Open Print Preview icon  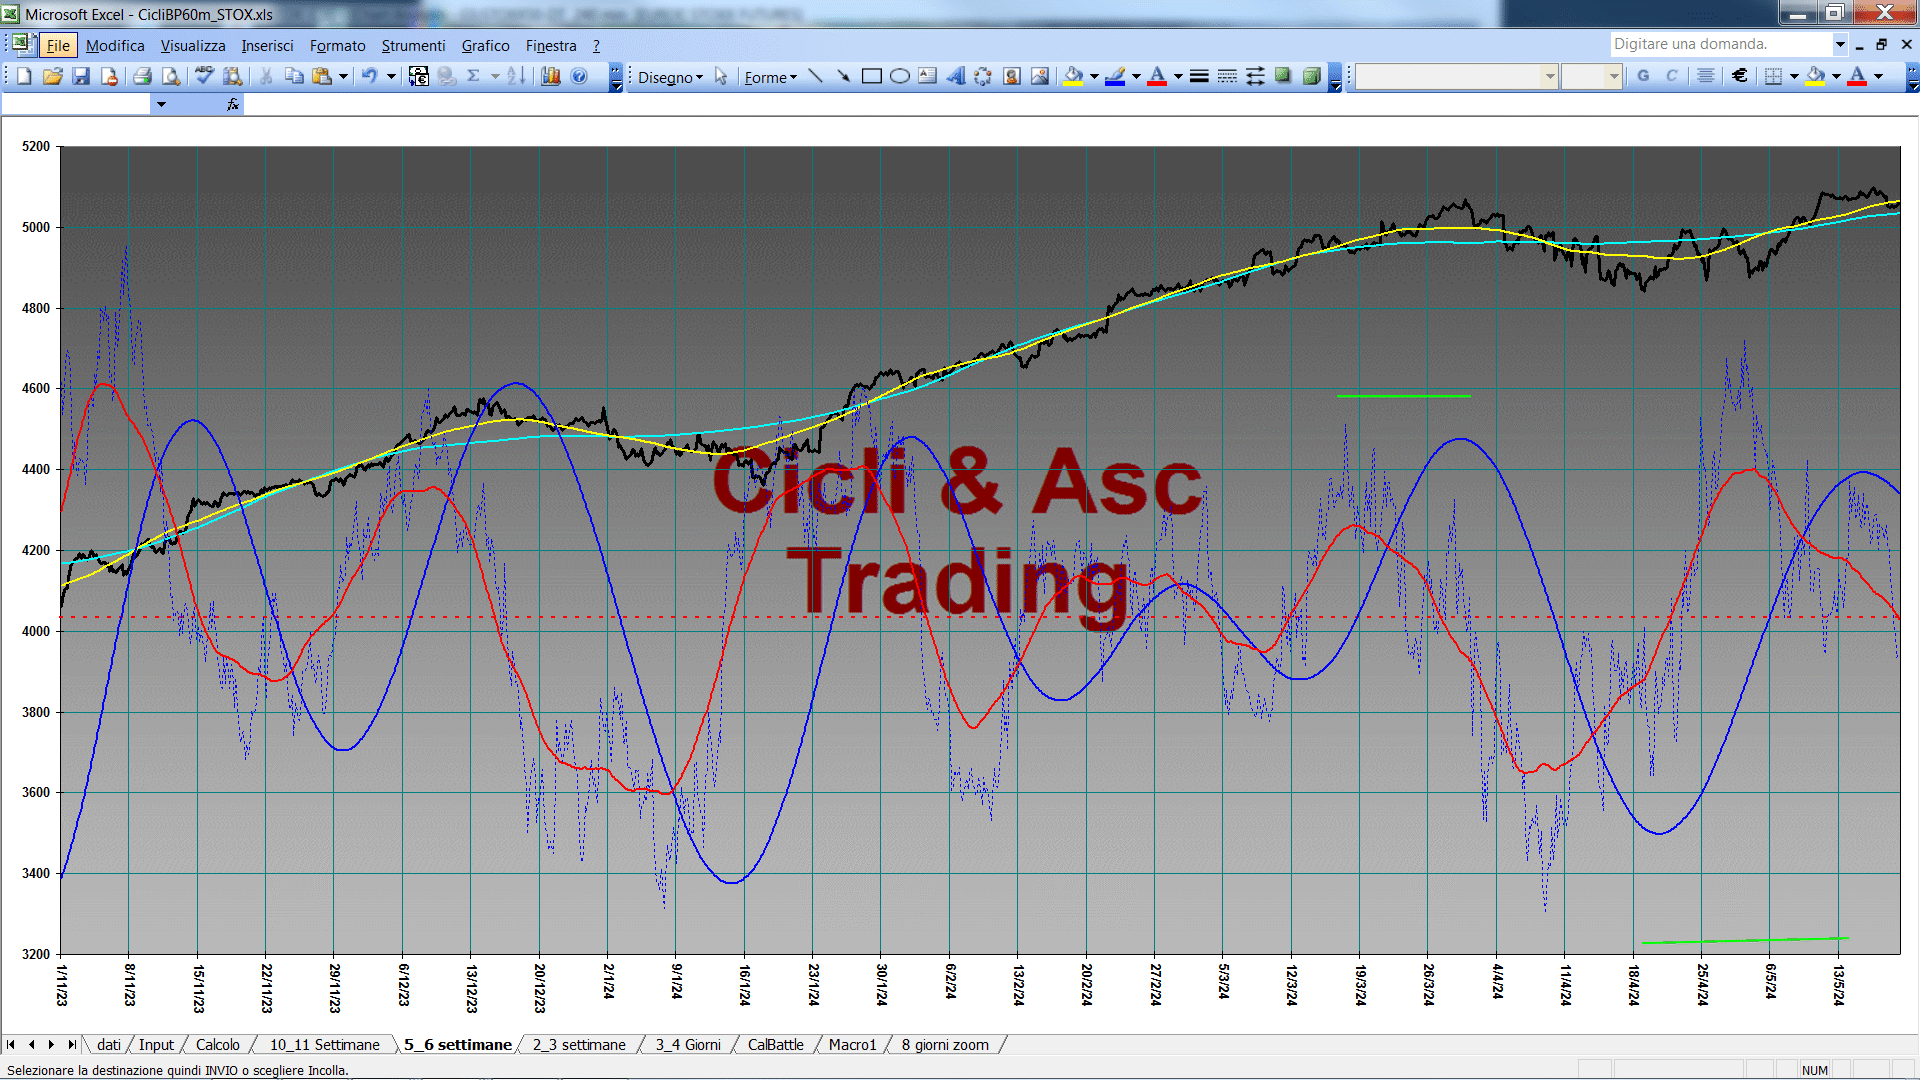point(171,76)
